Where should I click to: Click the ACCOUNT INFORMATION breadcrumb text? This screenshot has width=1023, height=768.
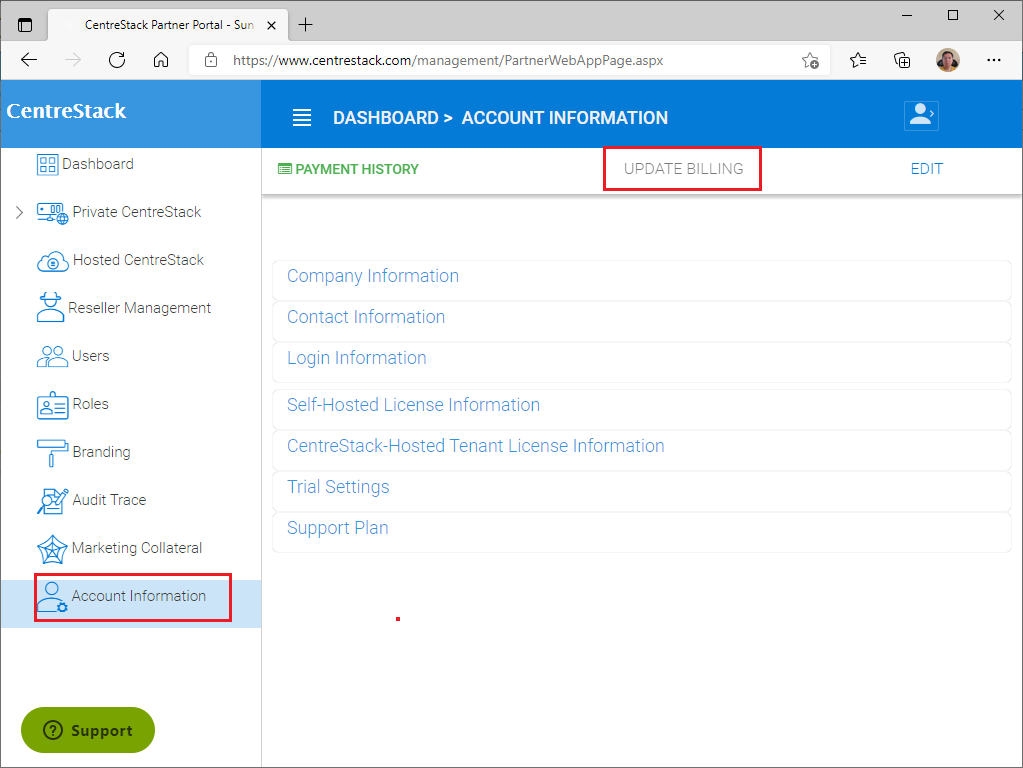[565, 118]
